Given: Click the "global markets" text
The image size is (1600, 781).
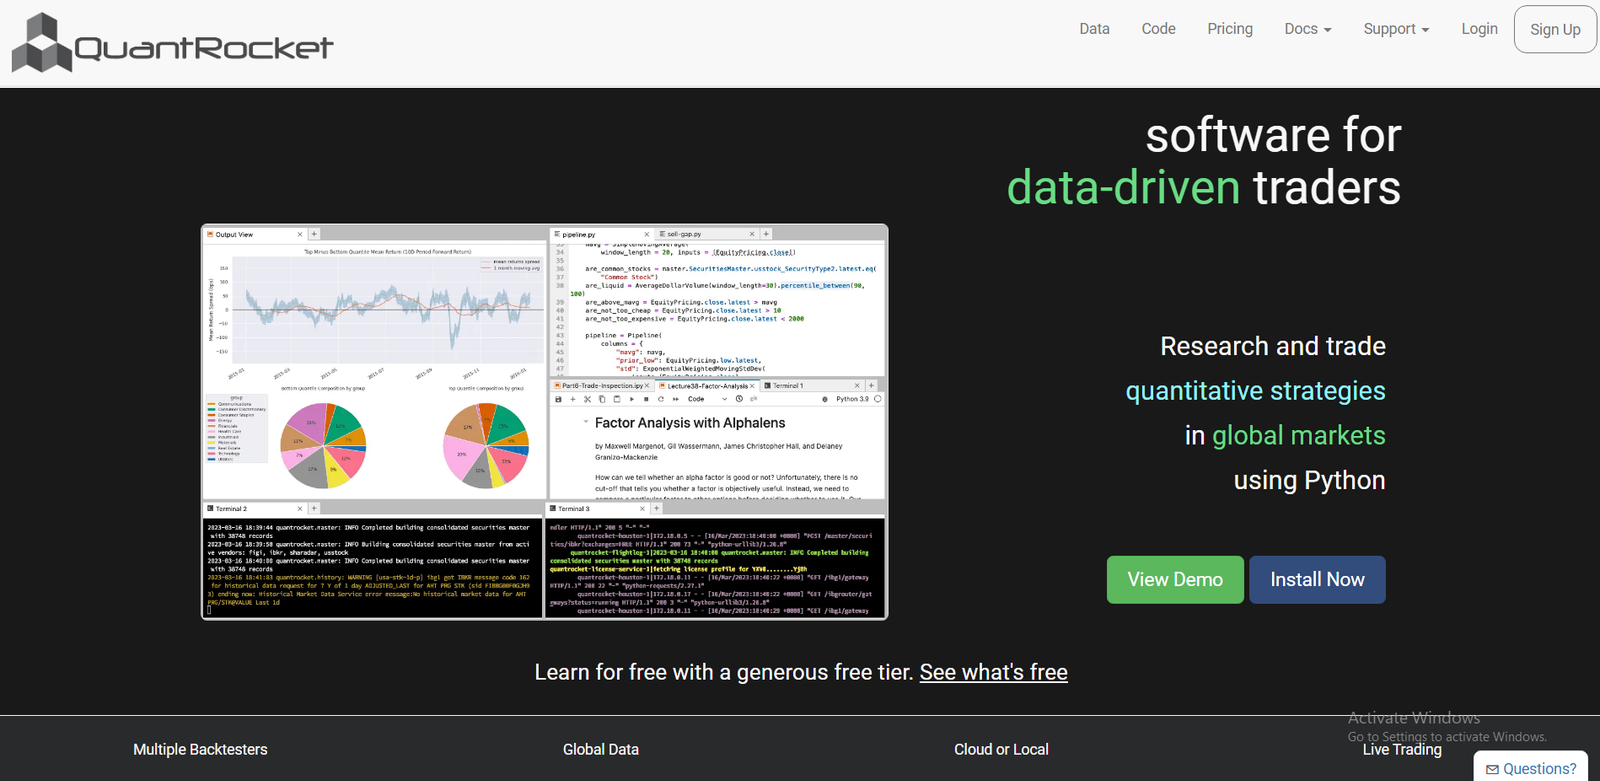Looking at the screenshot, I should [1299, 436].
